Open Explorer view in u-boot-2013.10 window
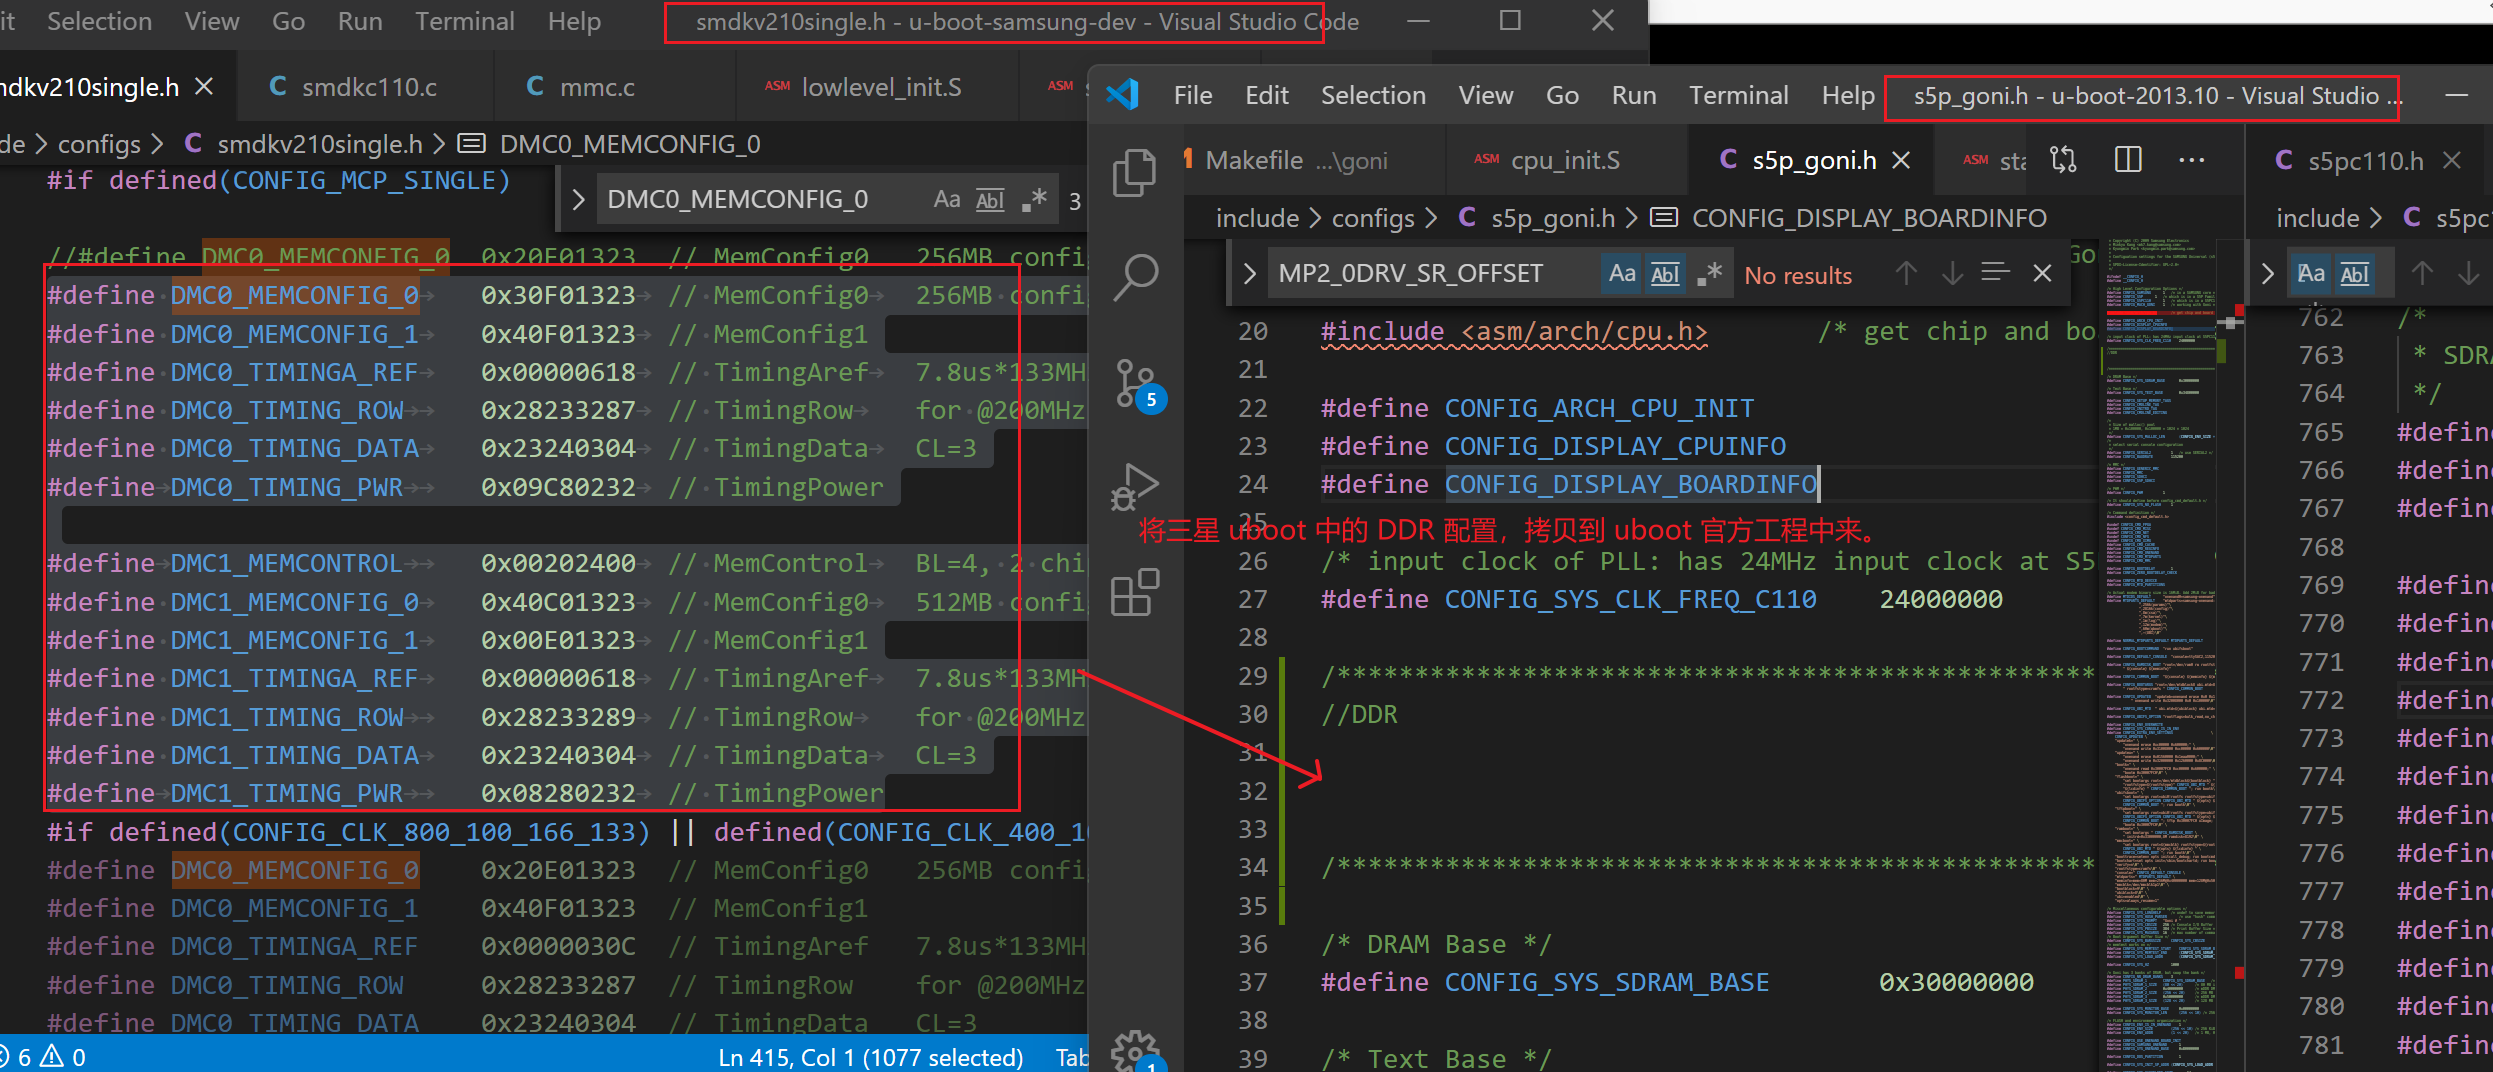Screen dimensions: 2493x1072 tap(1135, 172)
